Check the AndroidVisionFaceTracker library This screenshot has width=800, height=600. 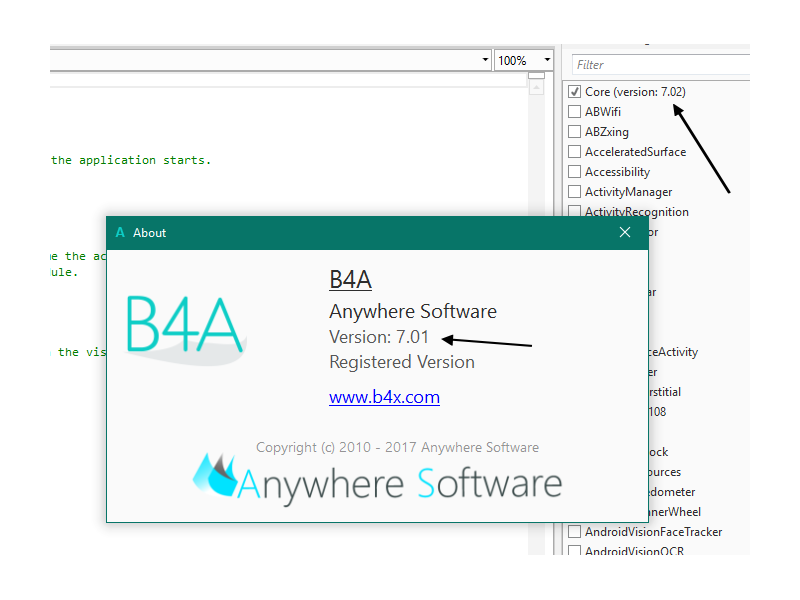tap(574, 532)
